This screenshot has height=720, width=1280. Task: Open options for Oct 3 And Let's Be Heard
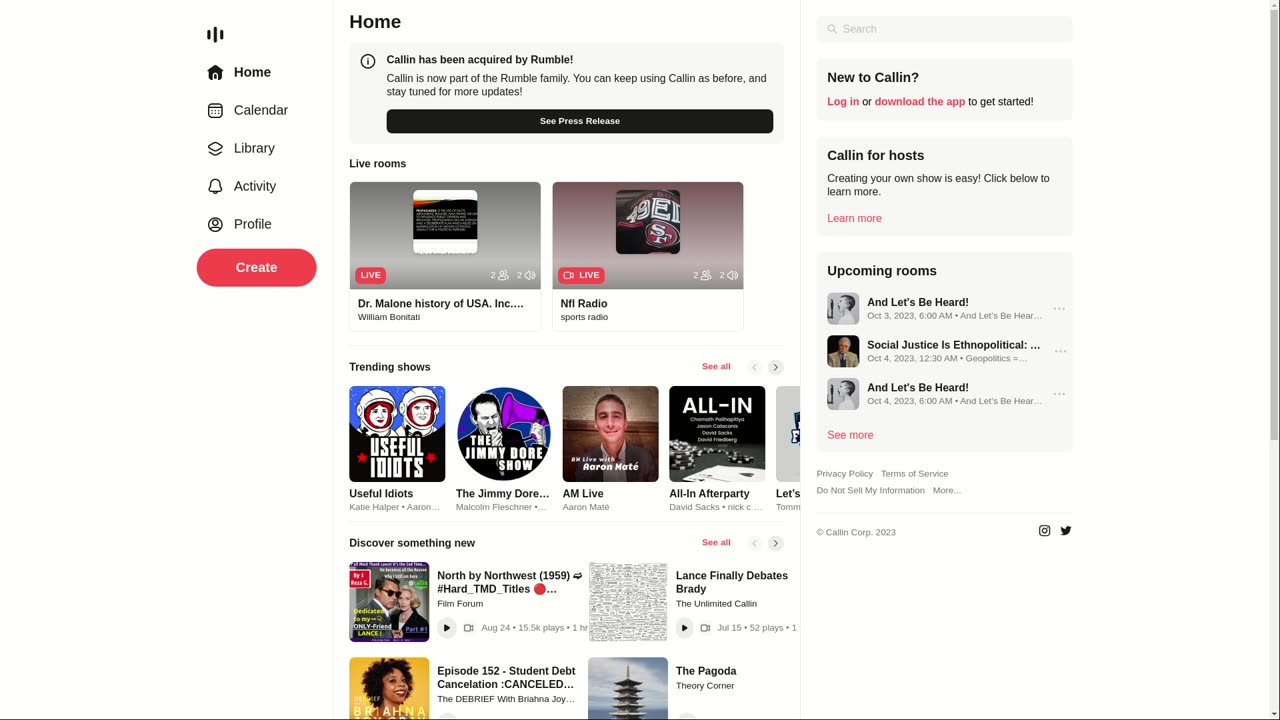(x=1059, y=309)
